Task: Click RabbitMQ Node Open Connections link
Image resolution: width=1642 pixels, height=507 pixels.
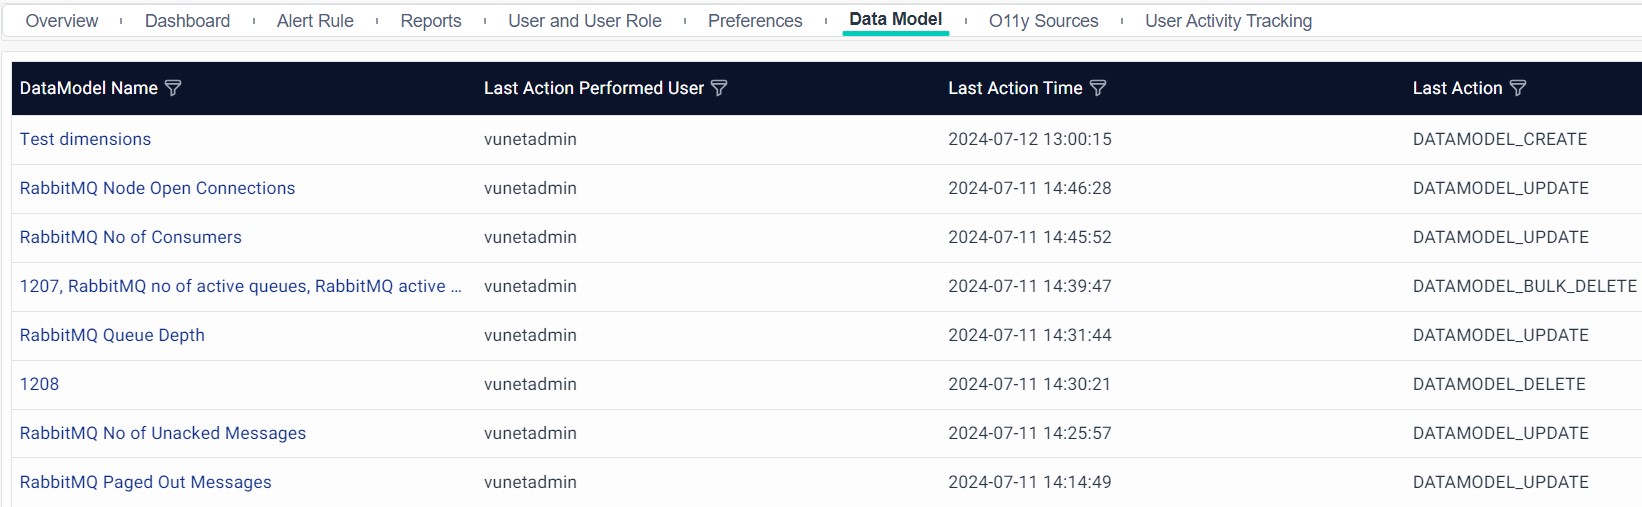Action: (x=158, y=188)
